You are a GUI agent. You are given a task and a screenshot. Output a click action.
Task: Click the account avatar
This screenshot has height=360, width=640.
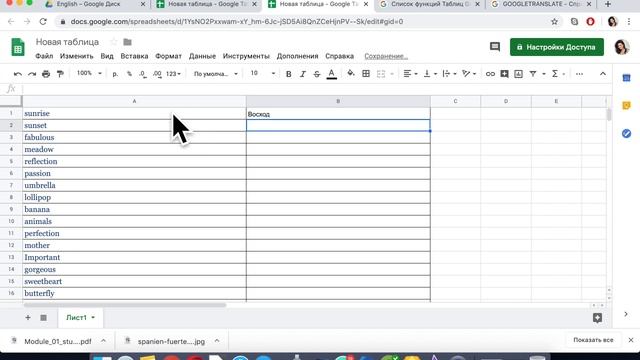pos(622,47)
